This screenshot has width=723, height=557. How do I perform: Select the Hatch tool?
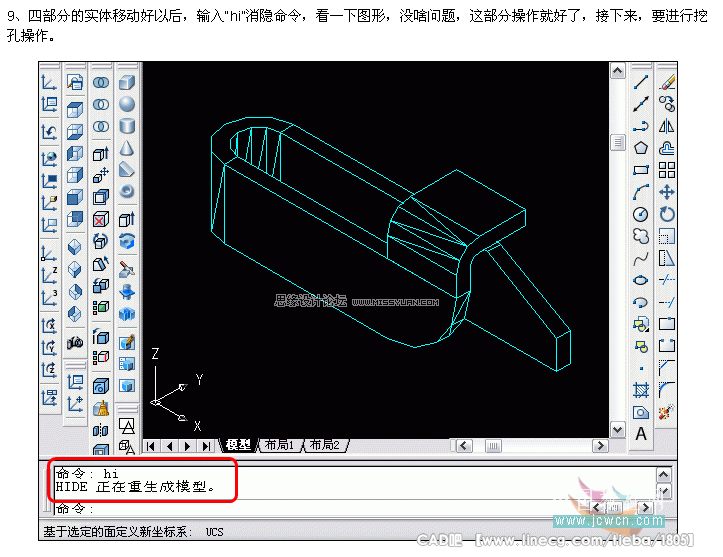point(641,390)
